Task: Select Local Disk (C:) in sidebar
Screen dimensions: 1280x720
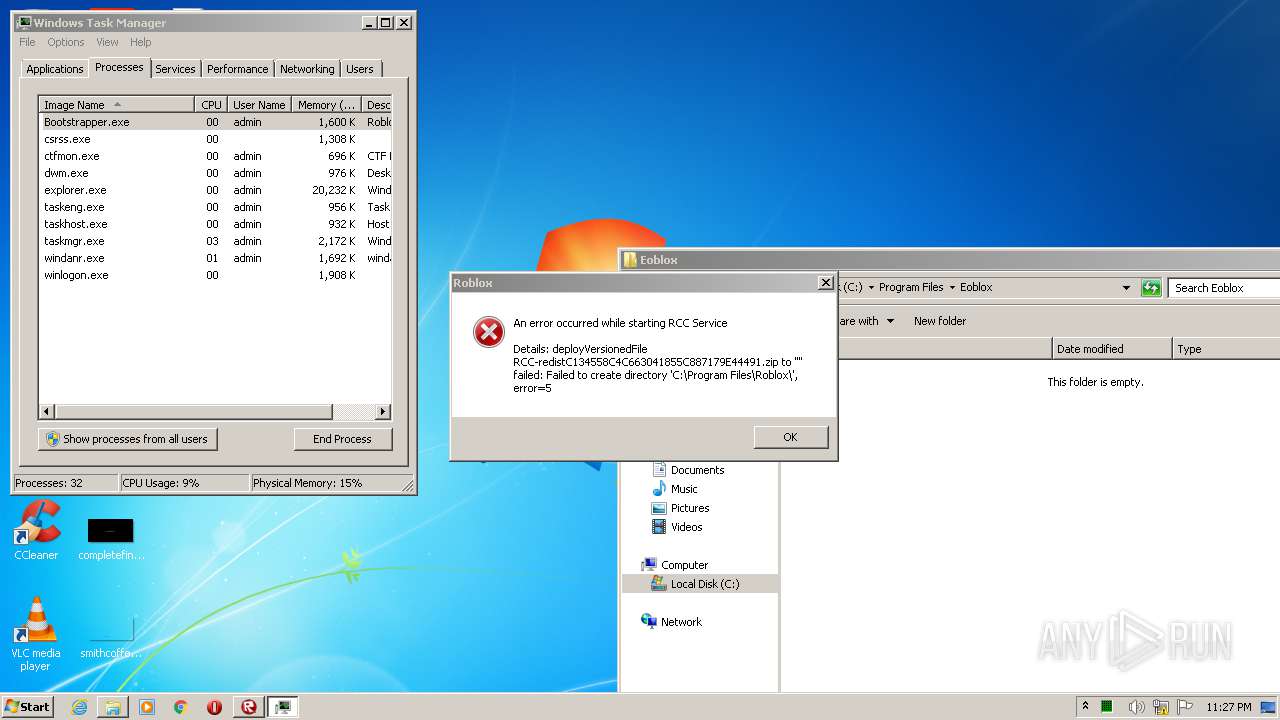Action: pos(700,584)
